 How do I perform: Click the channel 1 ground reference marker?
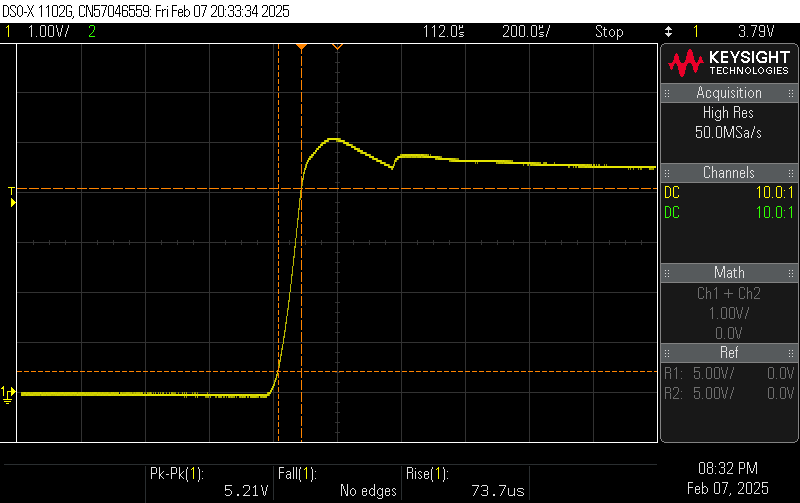point(8,394)
